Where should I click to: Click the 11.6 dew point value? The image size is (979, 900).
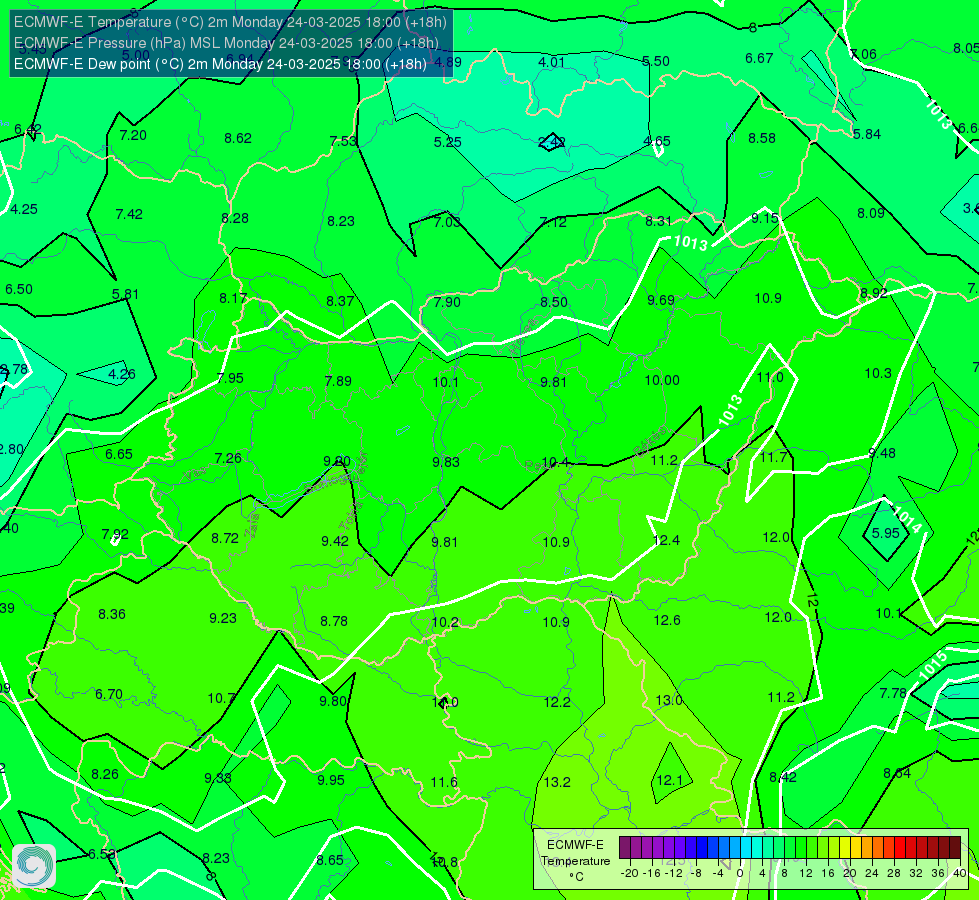click(444, 782)
